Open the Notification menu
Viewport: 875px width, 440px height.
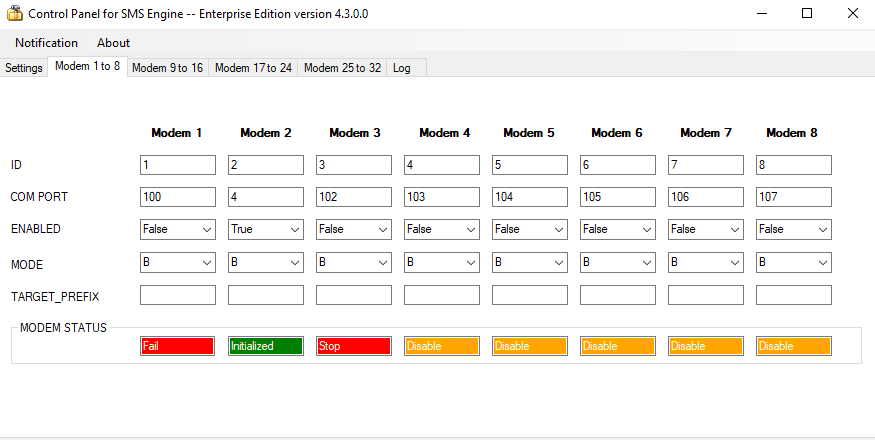tap(46, 43)
